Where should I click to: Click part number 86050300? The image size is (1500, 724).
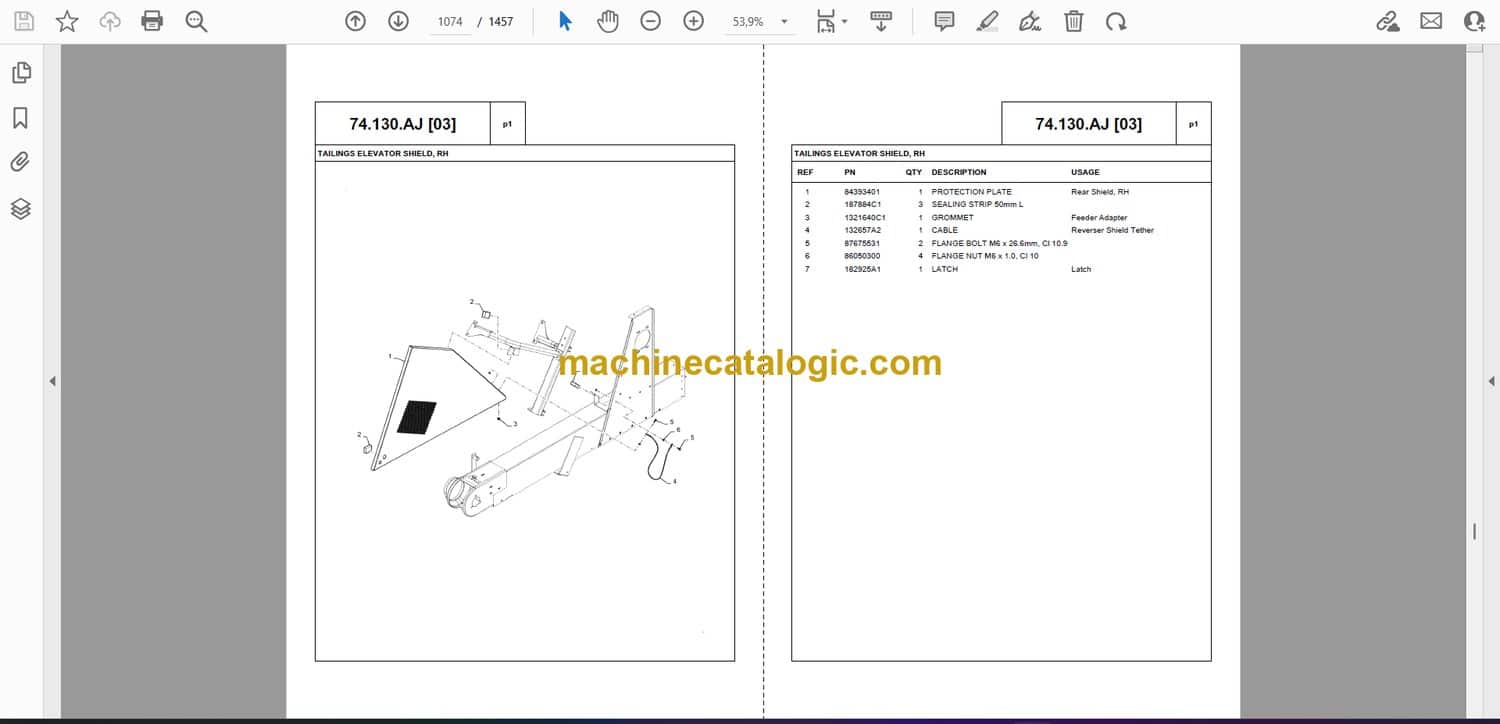(862, 256)
